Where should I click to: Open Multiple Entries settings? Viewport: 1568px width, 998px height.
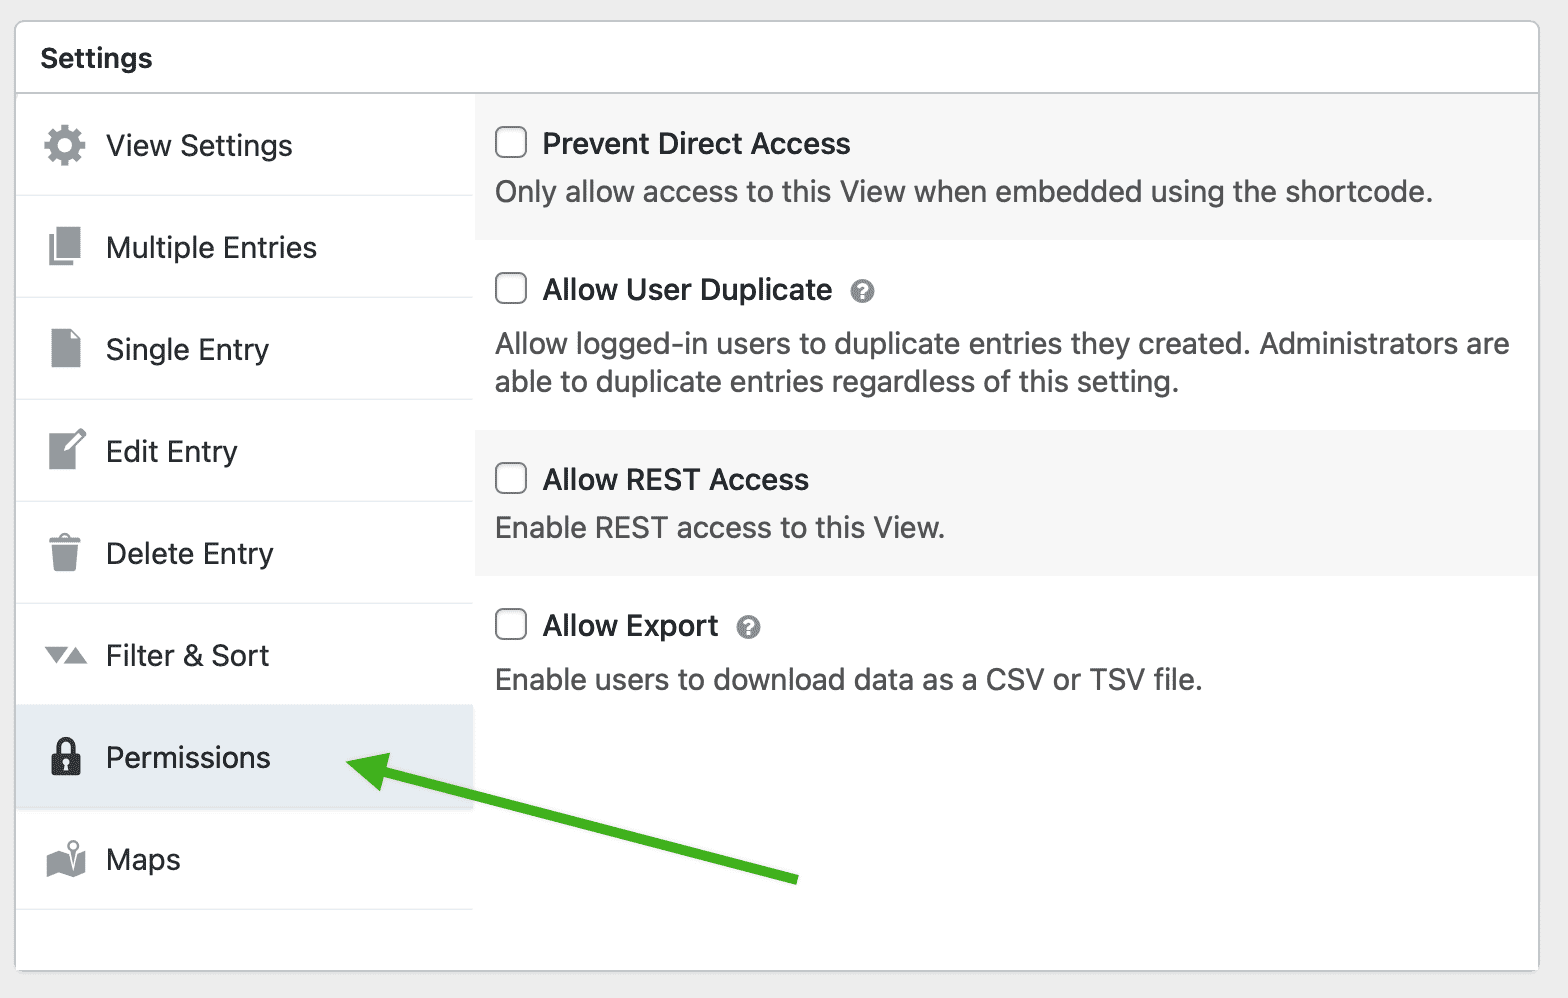click(x=211, y=247)
